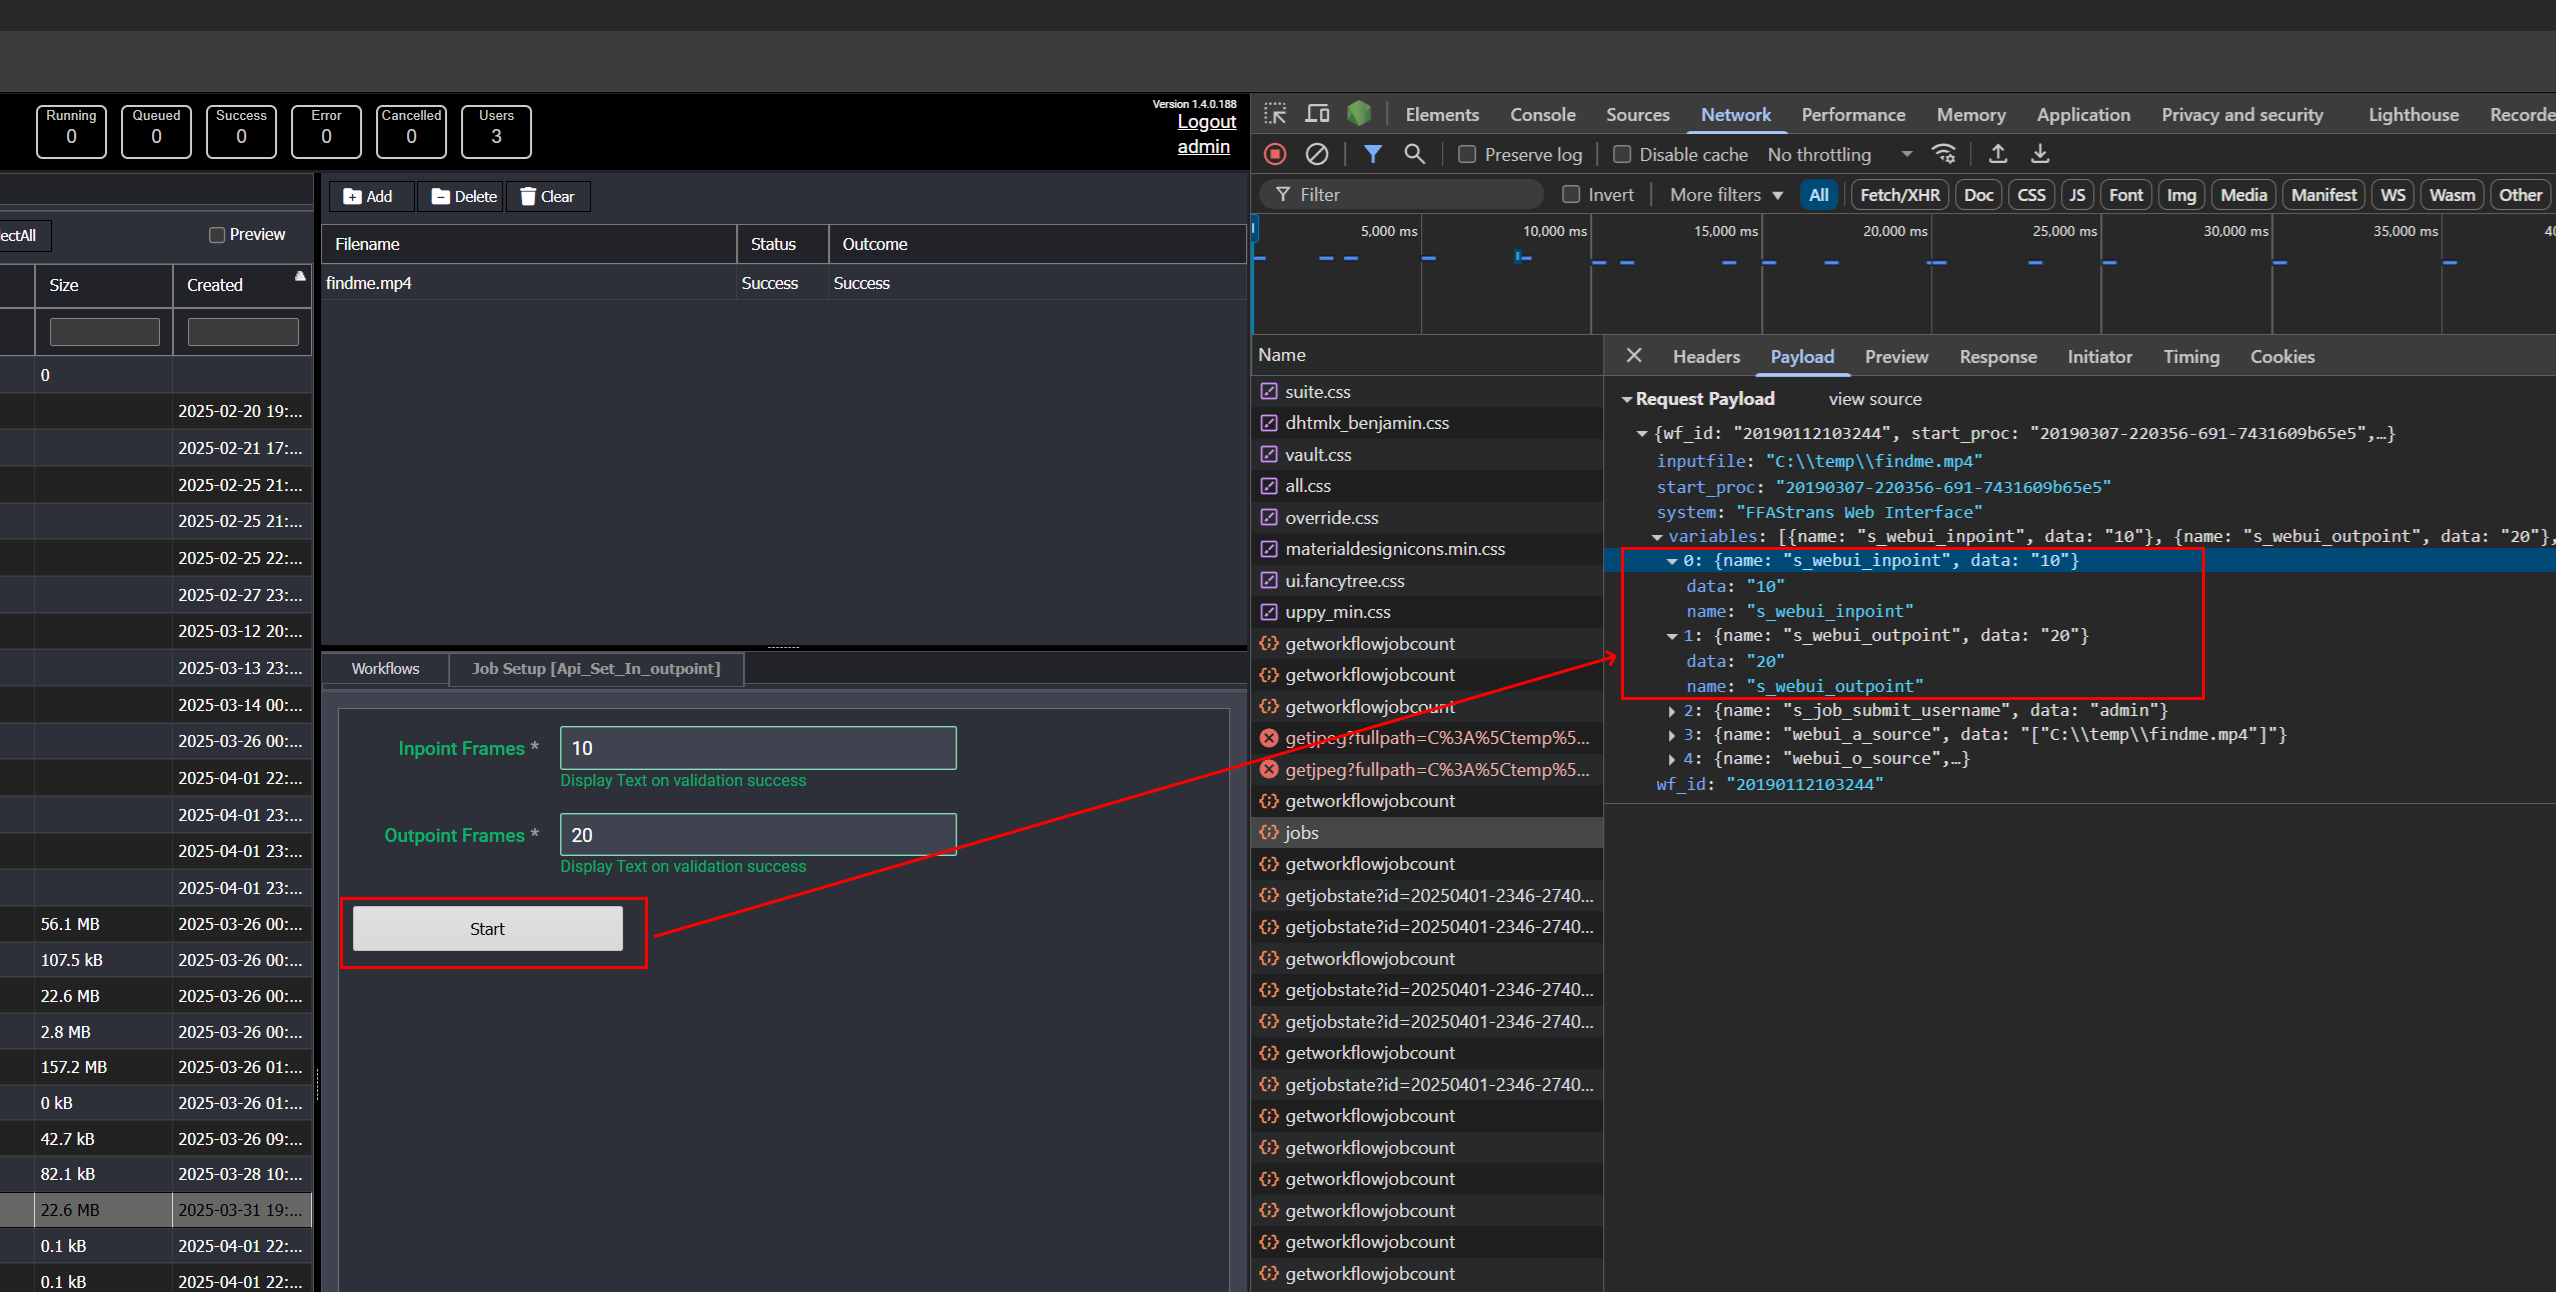The height and width of the screenshot is (1292, 2556).
Task: Collapse the root wf_id payload object
Action: (x=1641, y=433)
